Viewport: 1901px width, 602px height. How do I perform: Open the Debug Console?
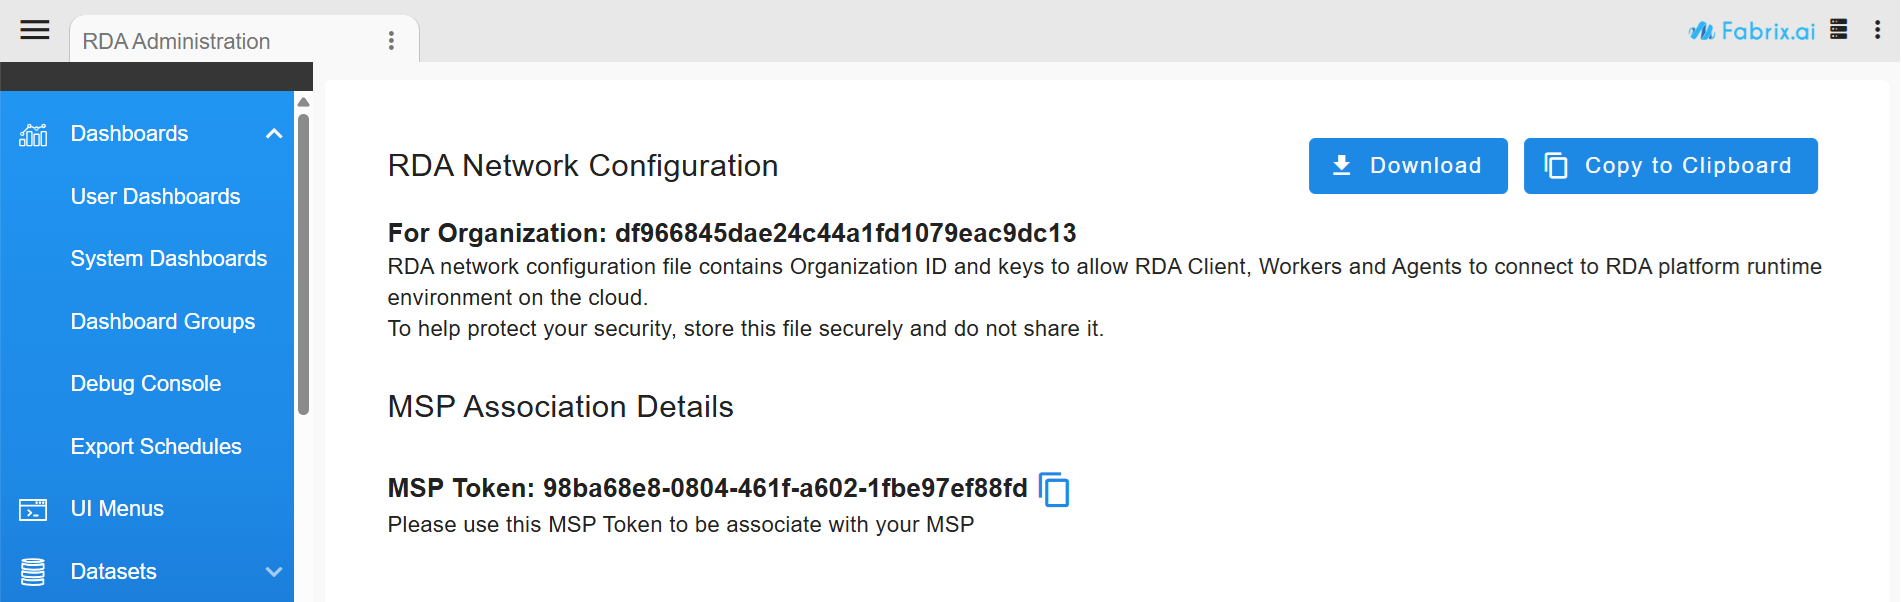click(x=145, y=384)
